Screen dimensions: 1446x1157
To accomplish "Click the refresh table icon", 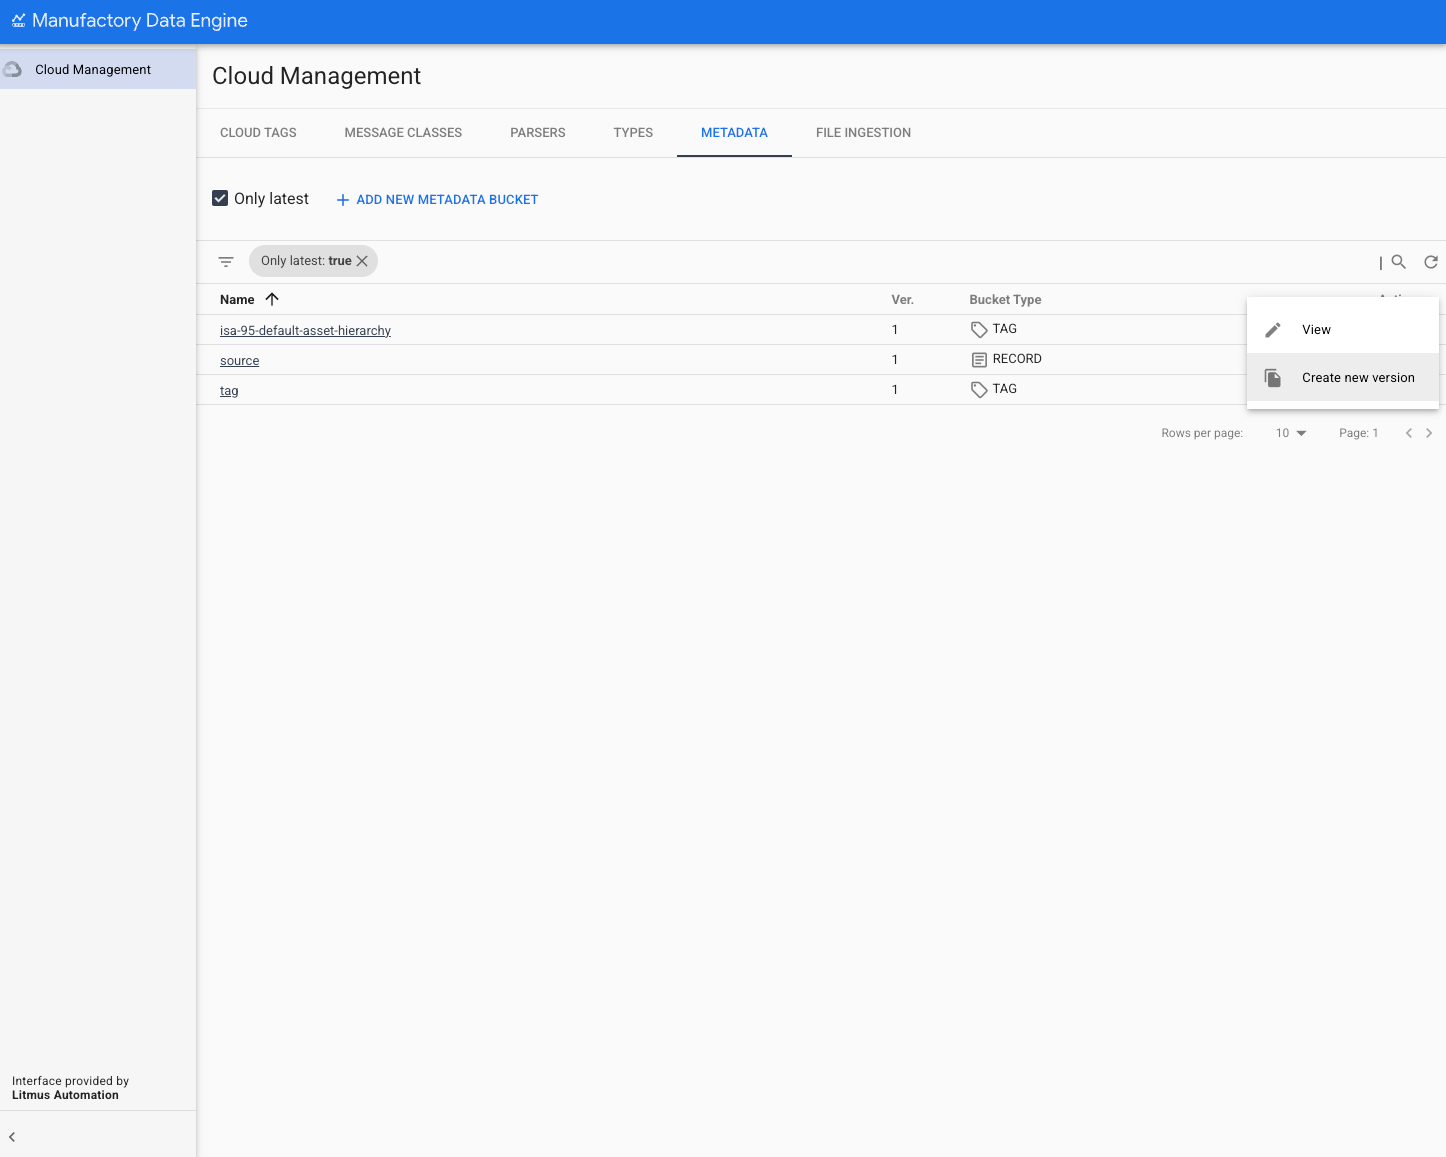I will coord(1430,262).
